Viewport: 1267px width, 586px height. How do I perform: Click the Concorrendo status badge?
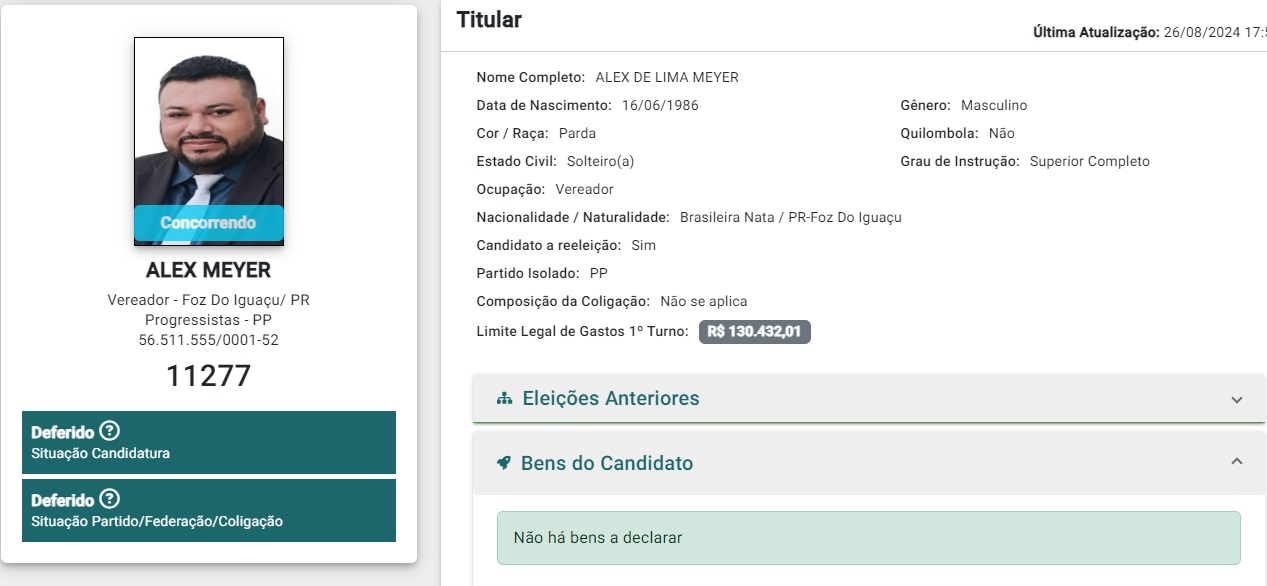[209, 223]
